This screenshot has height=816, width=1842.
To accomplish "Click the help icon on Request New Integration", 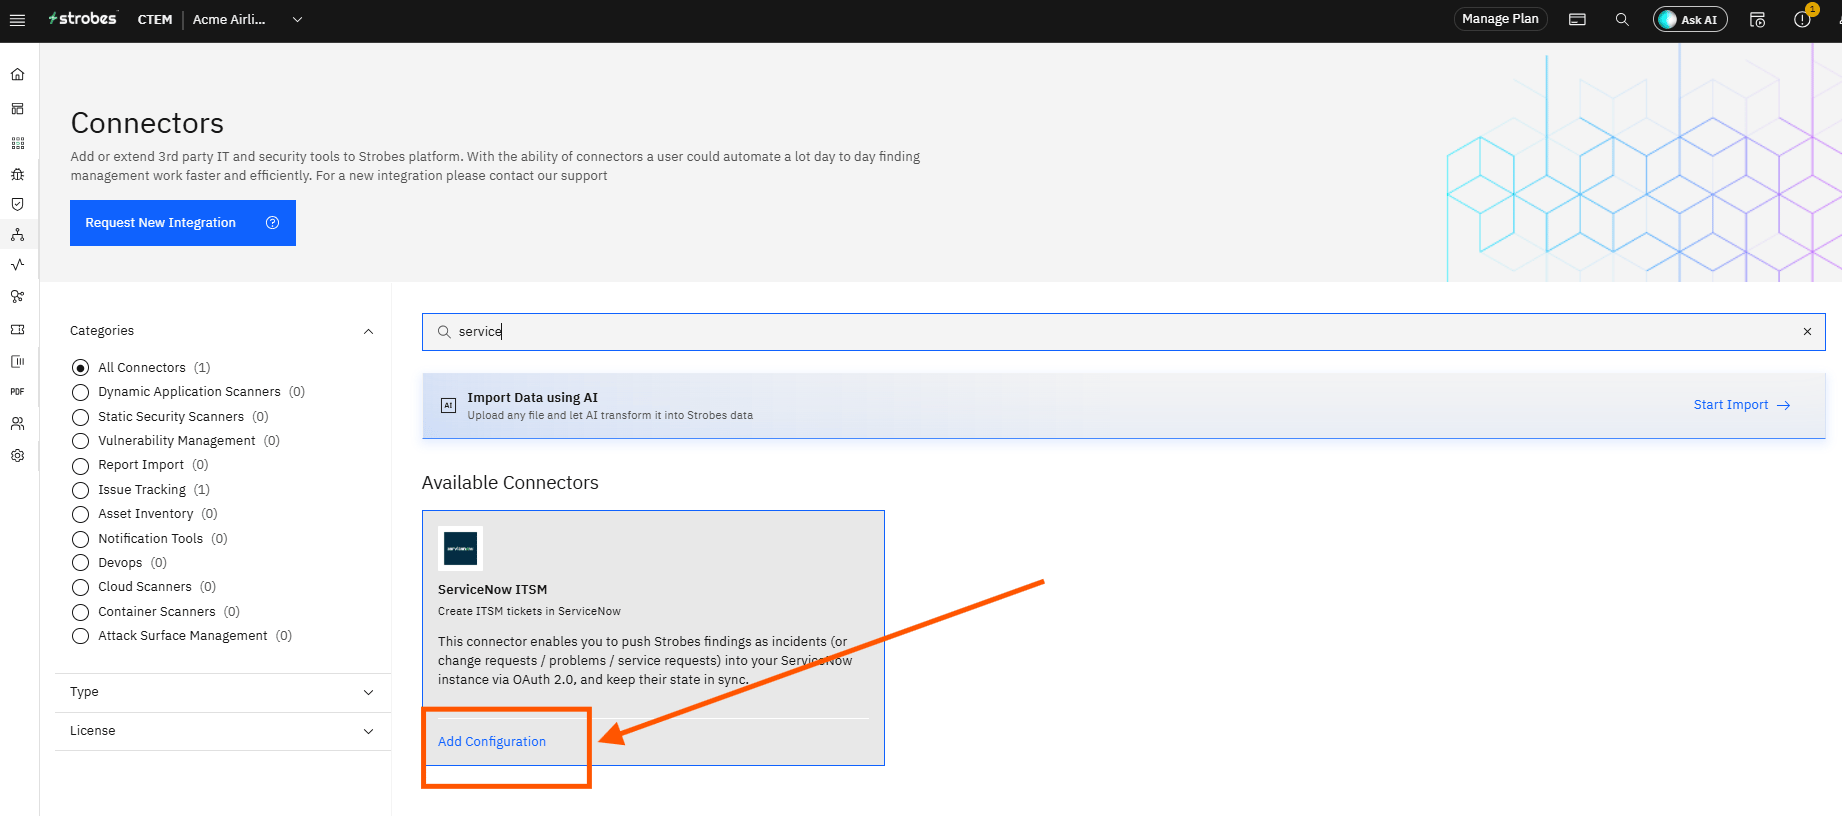I will coord(272,223).
